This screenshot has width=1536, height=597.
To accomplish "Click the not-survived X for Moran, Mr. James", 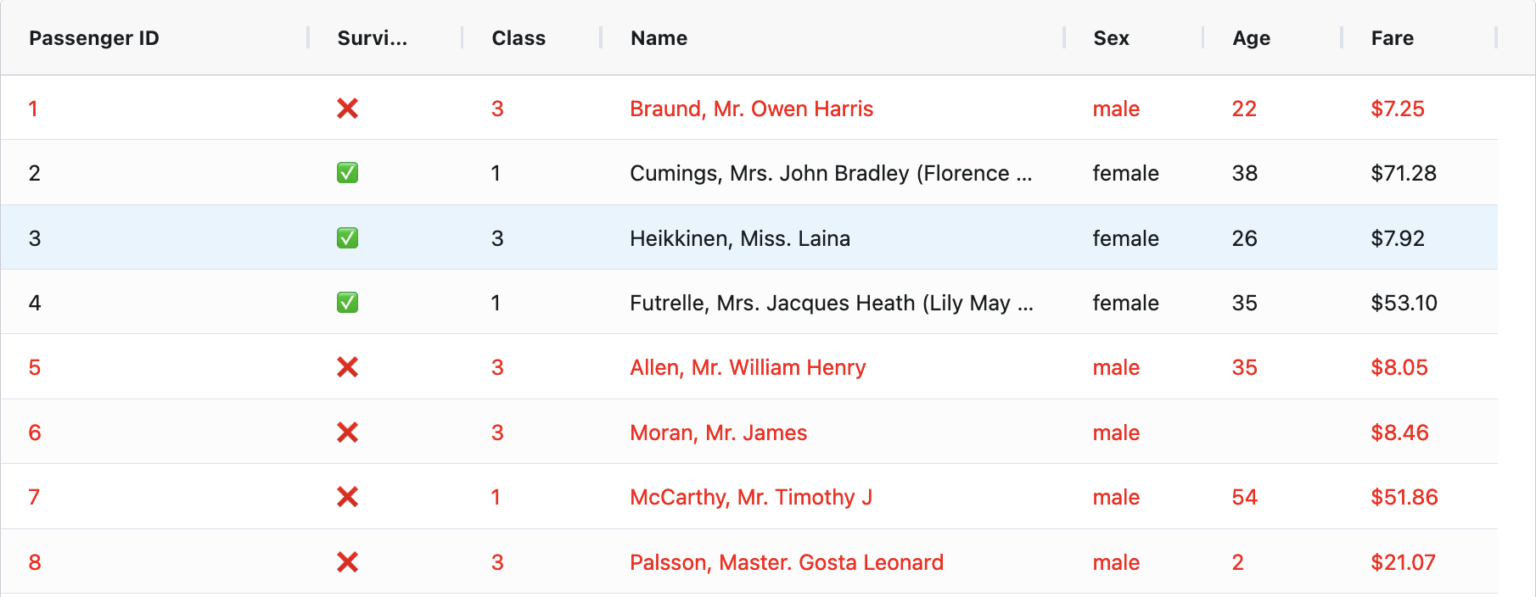I will click(x=347, y=432).
